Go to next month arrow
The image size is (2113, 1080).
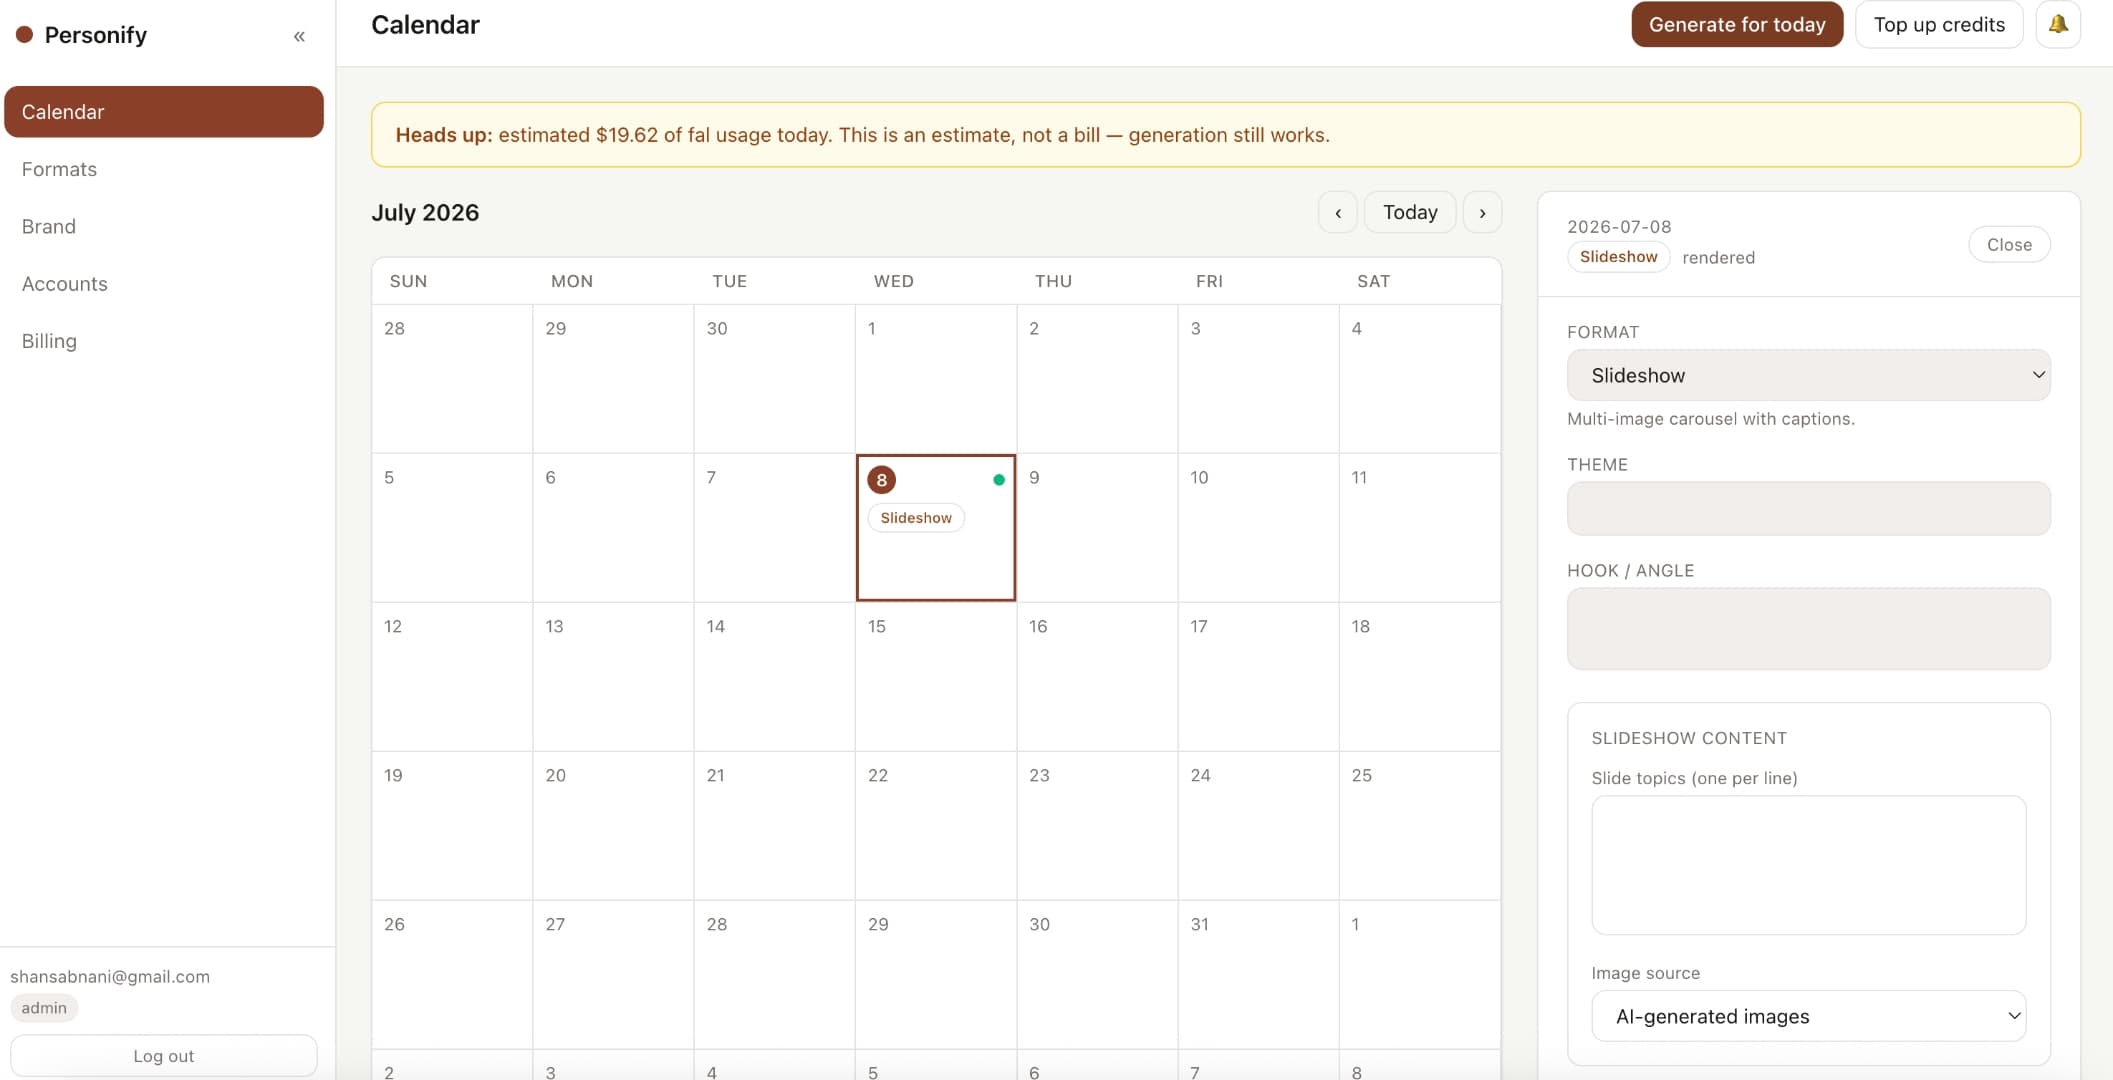coord(1482,212)
